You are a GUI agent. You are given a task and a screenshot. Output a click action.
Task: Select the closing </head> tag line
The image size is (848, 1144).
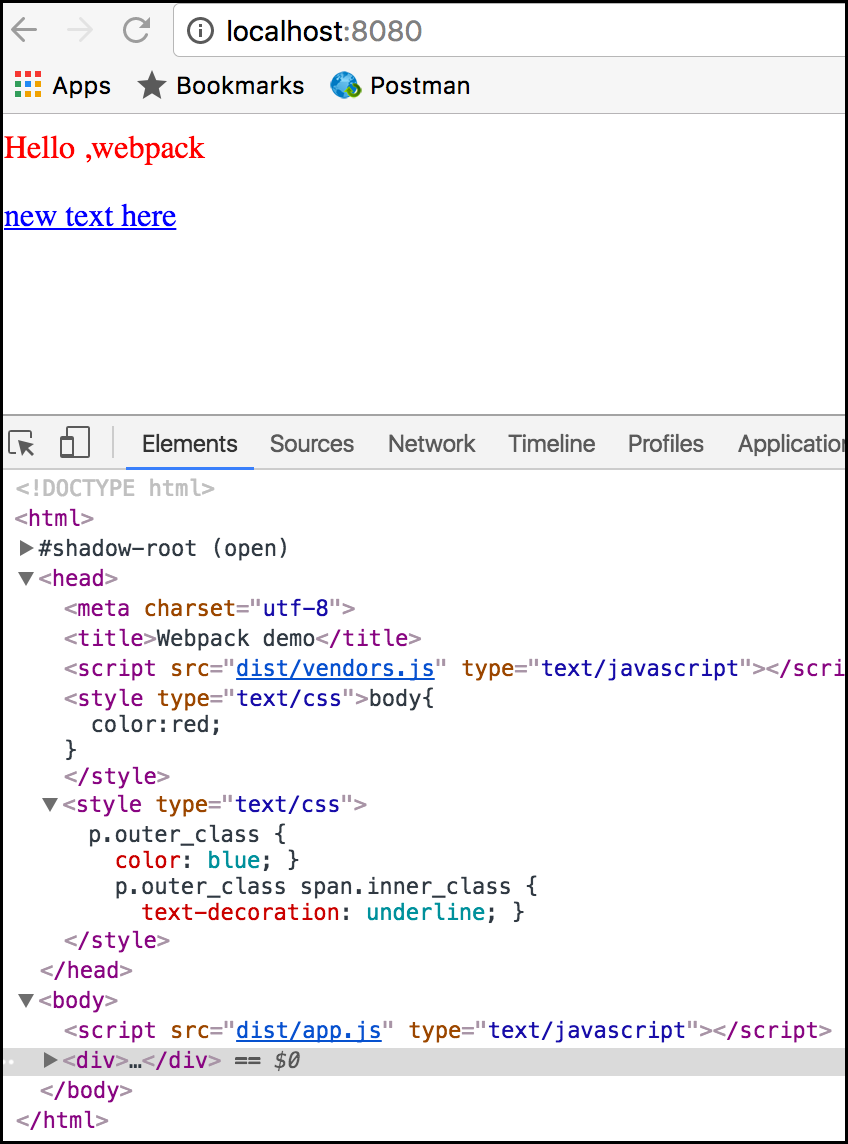[86, 970]
